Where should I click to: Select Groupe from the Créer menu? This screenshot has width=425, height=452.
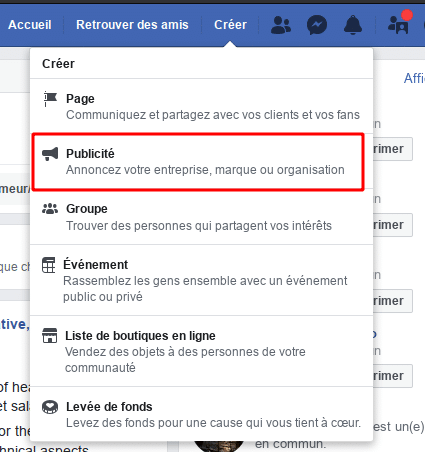pyautogui.click(x=201, y=217)
